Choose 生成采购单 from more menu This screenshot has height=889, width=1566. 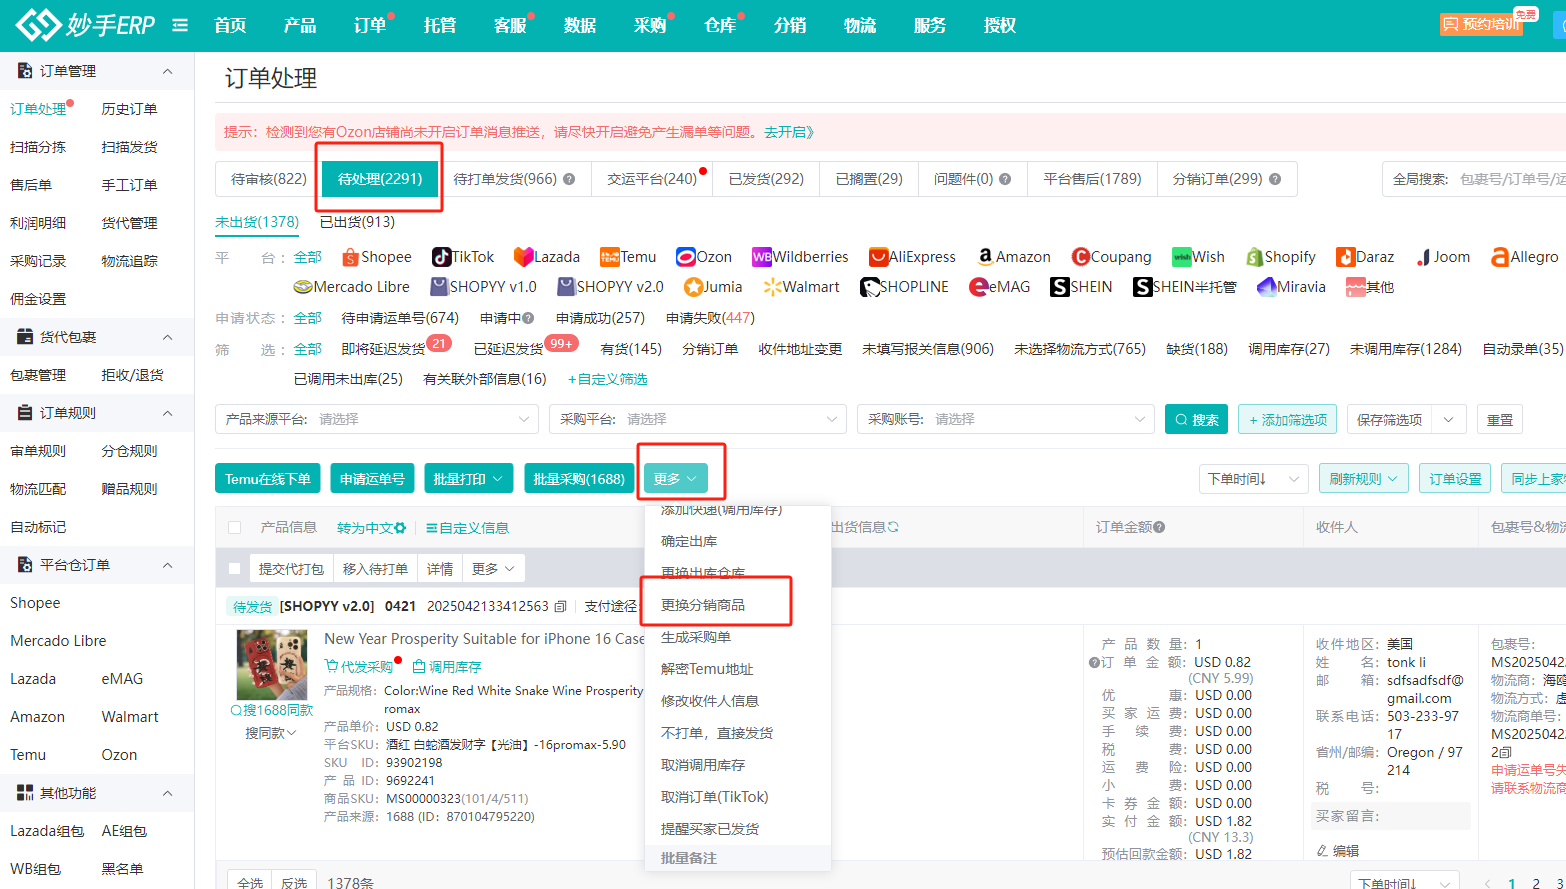[x=696, y=637]
